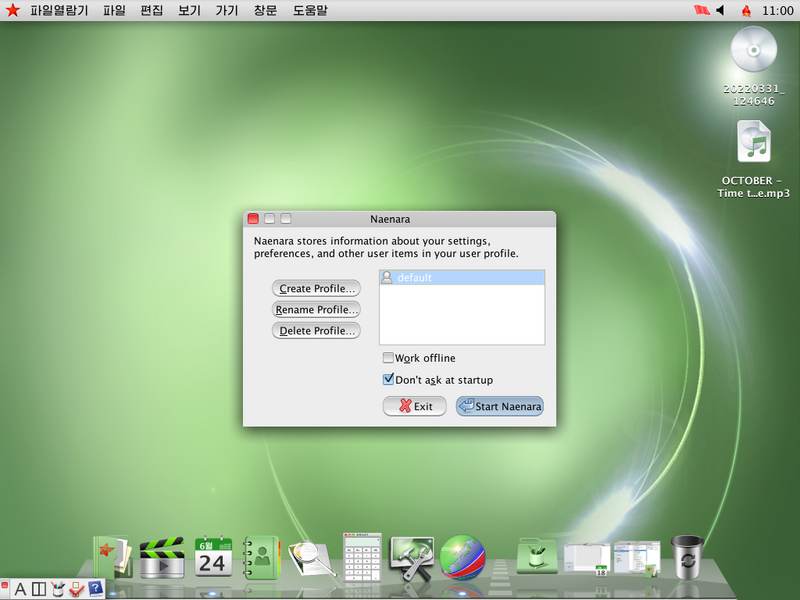
Task: Open the trash bin in dock
Action: pyautogui.click(x=687, y=557)
